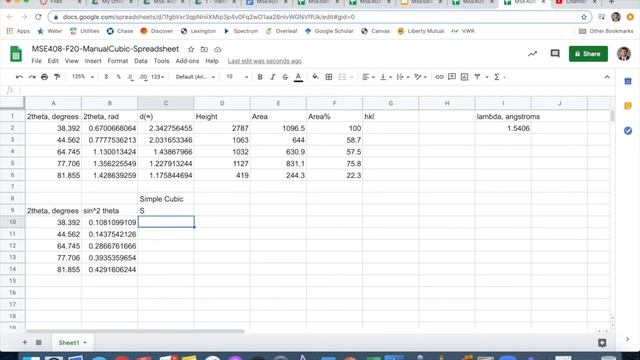The width and height of the screenshot is (640, 360).
Task: Open the 123 number format dropdown
Action: [x=157, y=77]
